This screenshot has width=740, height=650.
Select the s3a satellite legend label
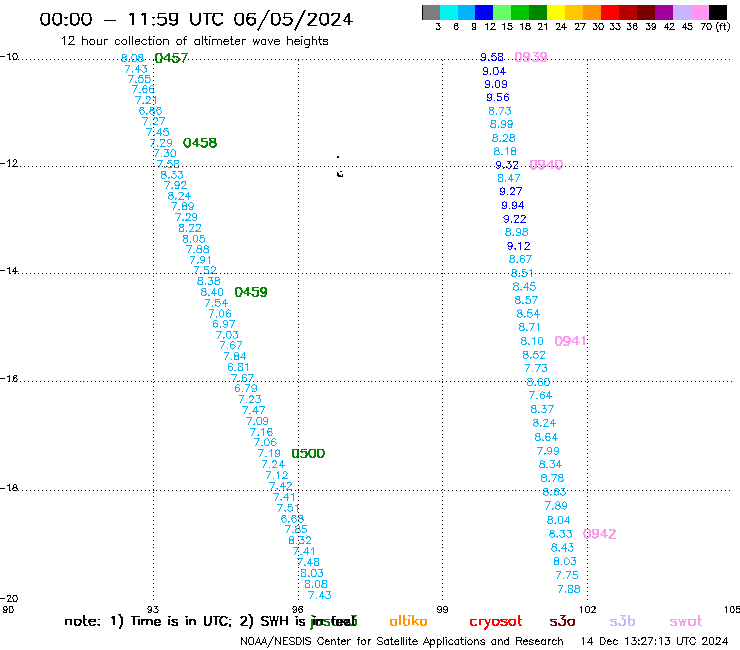[x=562, y=621]
